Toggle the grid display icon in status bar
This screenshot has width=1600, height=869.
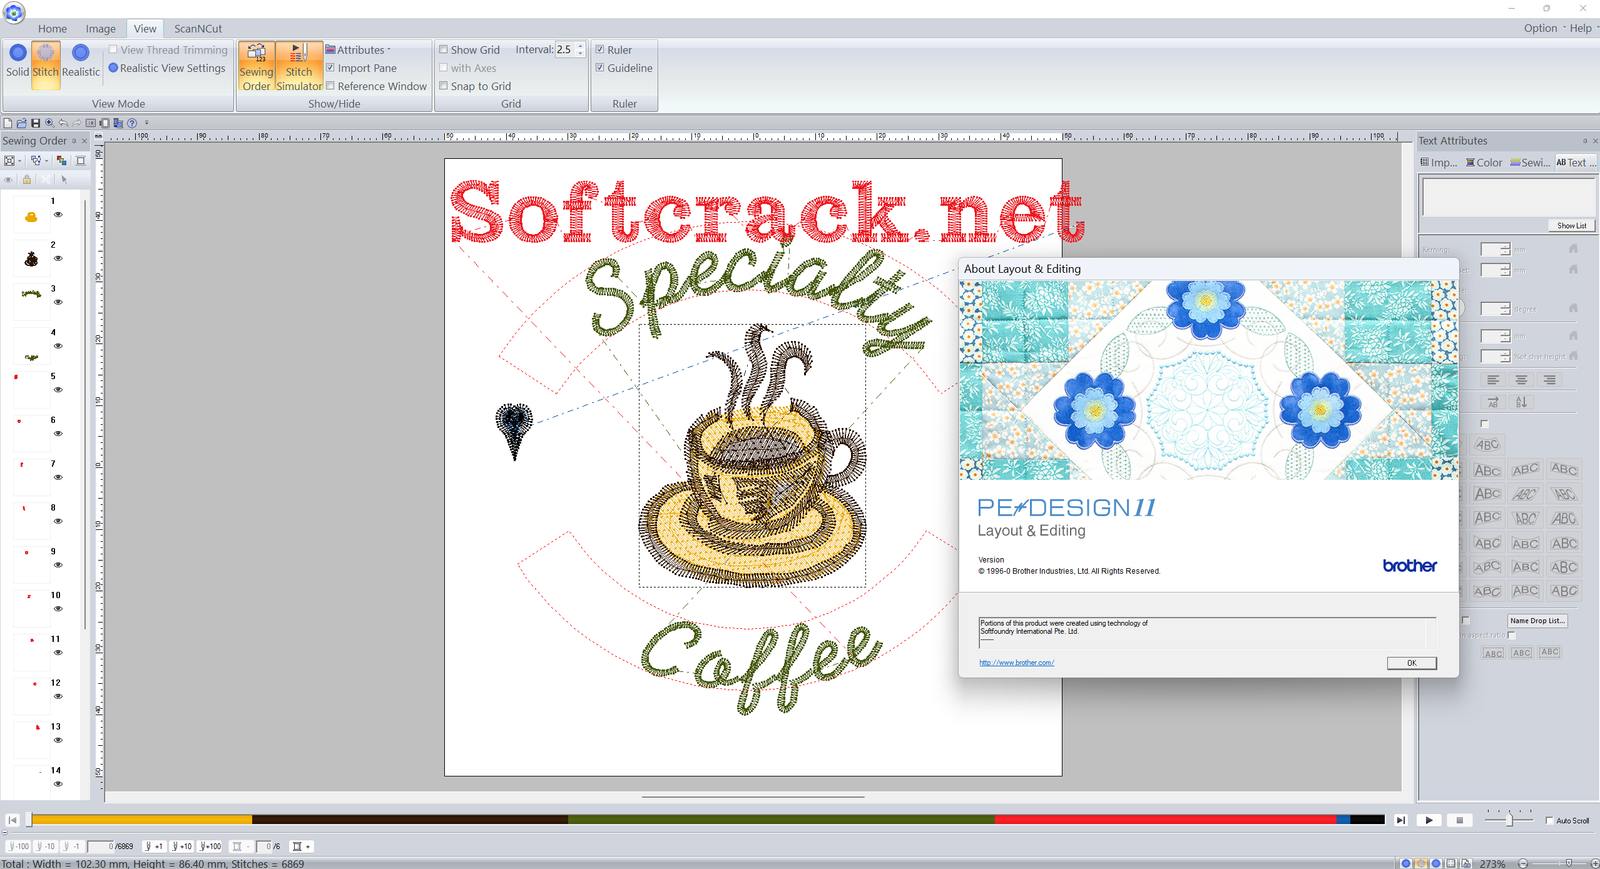click(1451, 863)
